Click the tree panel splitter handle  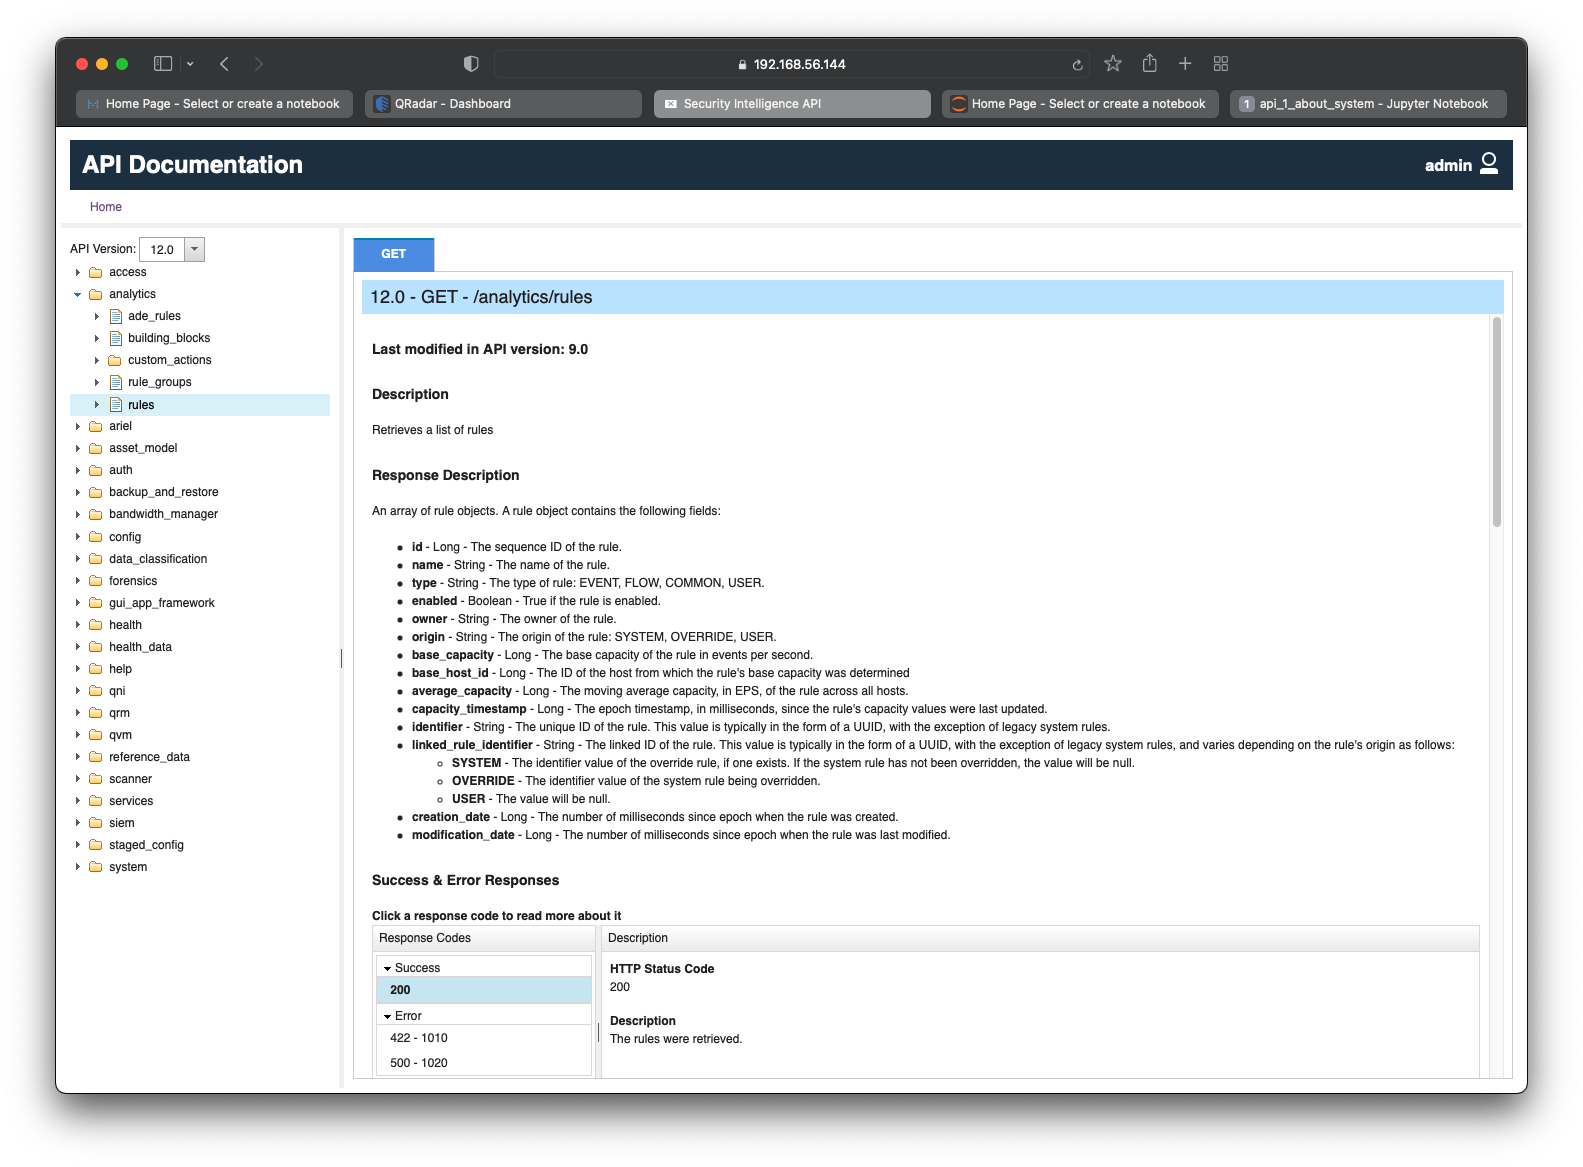(341, 658)
